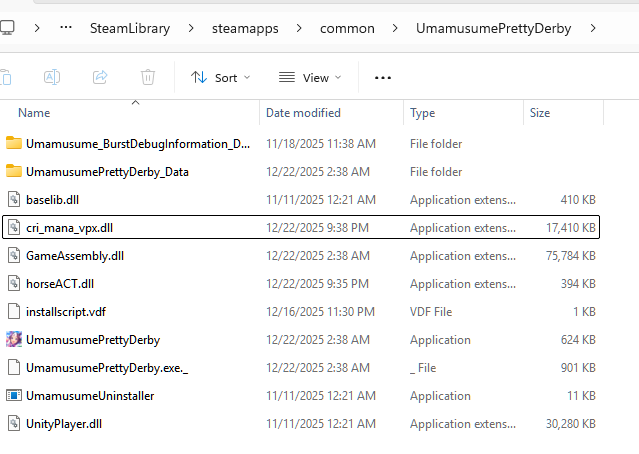The width and height of the screenshot is (639, 454).
Task: Click the GameAssembly.dll file name
Action: coord(75,256)
